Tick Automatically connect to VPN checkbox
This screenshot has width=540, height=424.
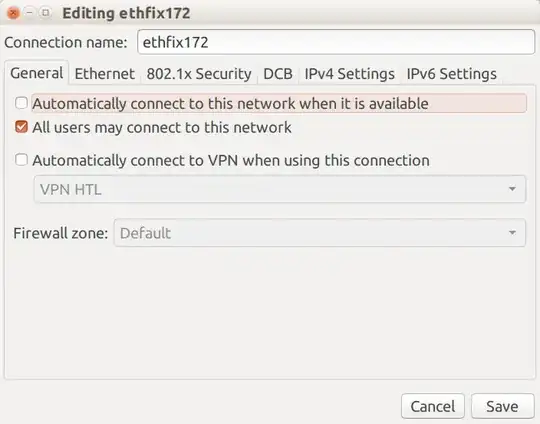[21, 160]
